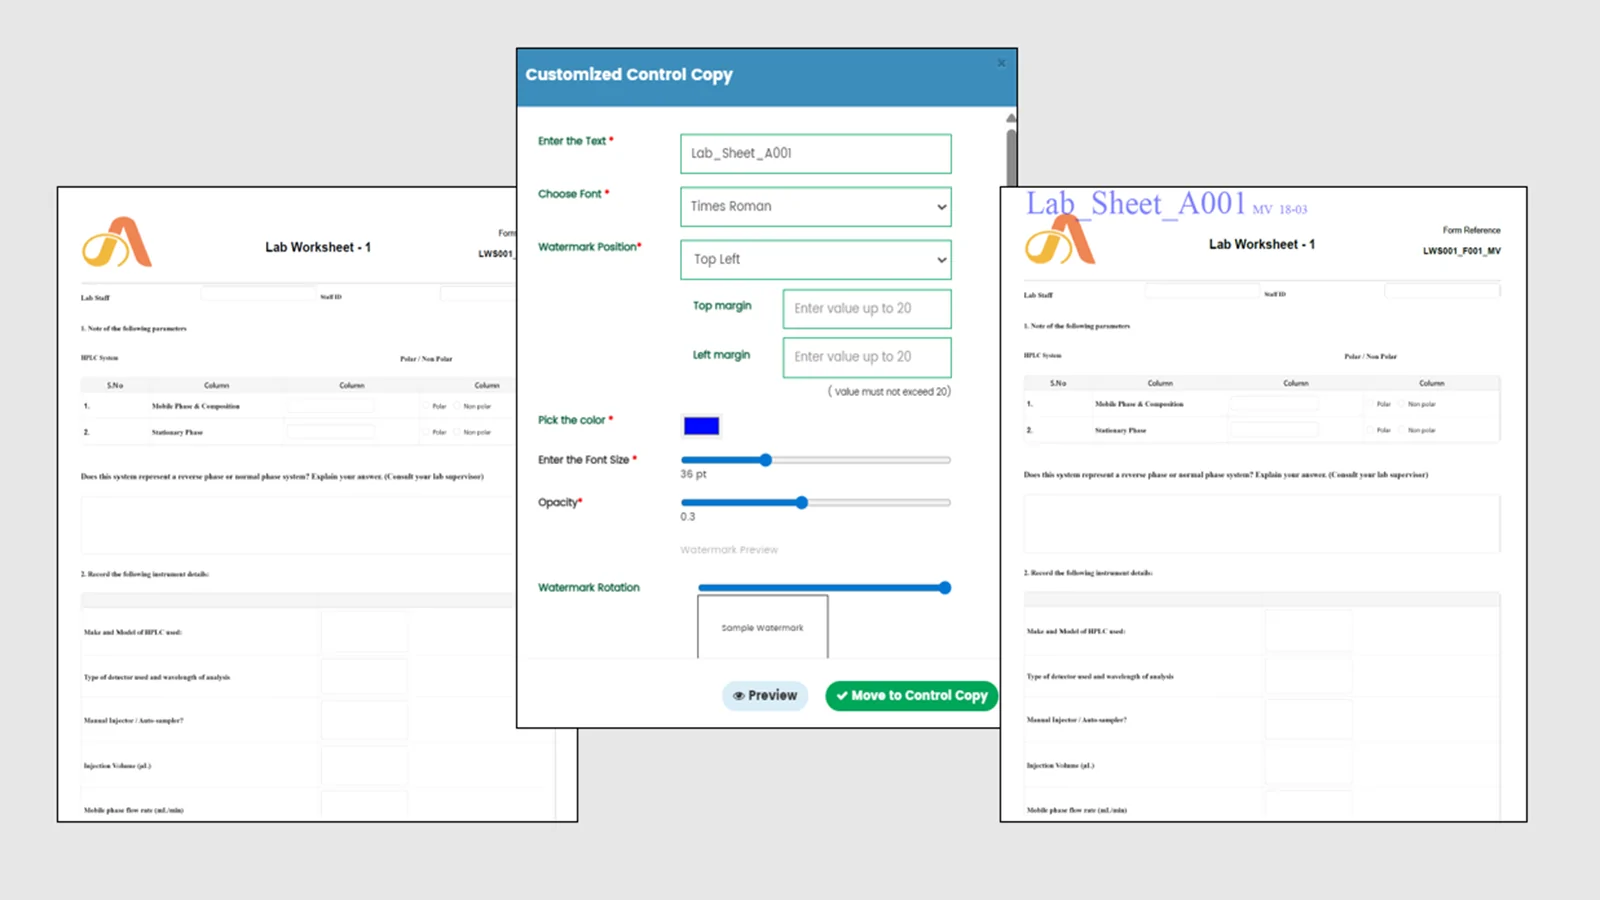Click the Sample Watermark preview box

(762, 627)
